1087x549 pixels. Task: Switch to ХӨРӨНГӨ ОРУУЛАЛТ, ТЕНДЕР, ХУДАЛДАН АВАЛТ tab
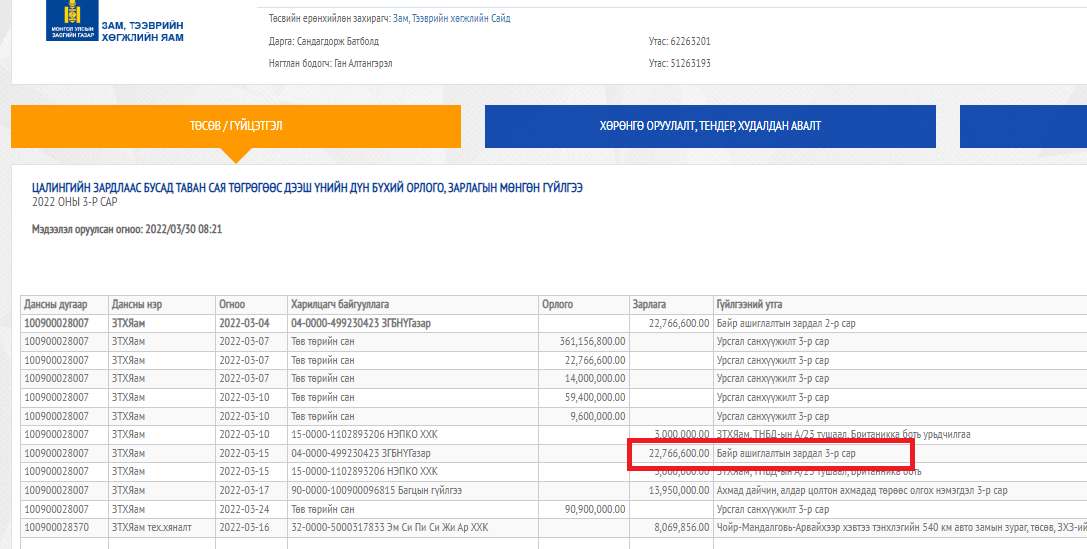point(710,126)
